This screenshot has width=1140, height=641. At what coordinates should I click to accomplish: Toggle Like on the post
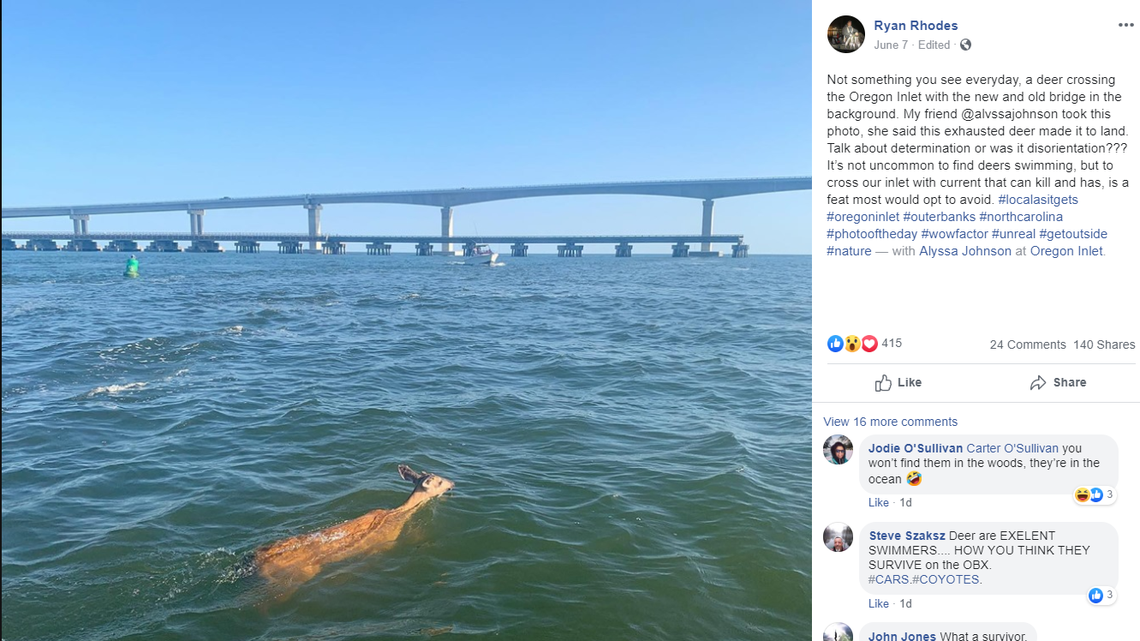(x=898, y=382)
